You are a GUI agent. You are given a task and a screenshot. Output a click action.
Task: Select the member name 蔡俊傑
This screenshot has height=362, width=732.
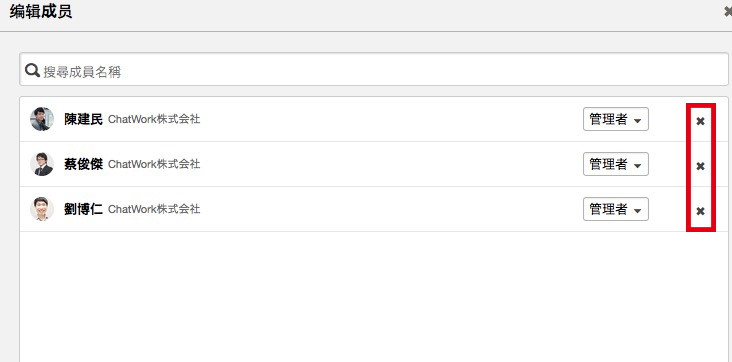[x=83, y=164]
